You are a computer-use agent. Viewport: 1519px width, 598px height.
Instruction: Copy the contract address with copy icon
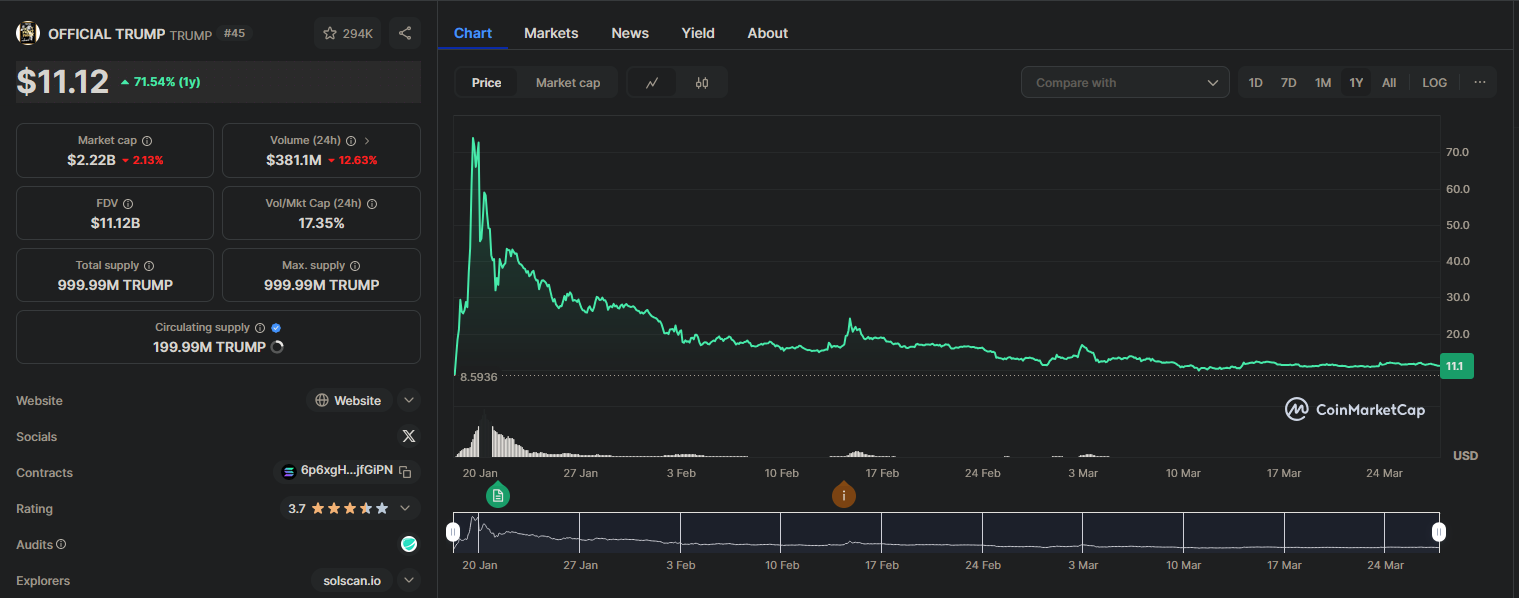click(x=405, y=471)
